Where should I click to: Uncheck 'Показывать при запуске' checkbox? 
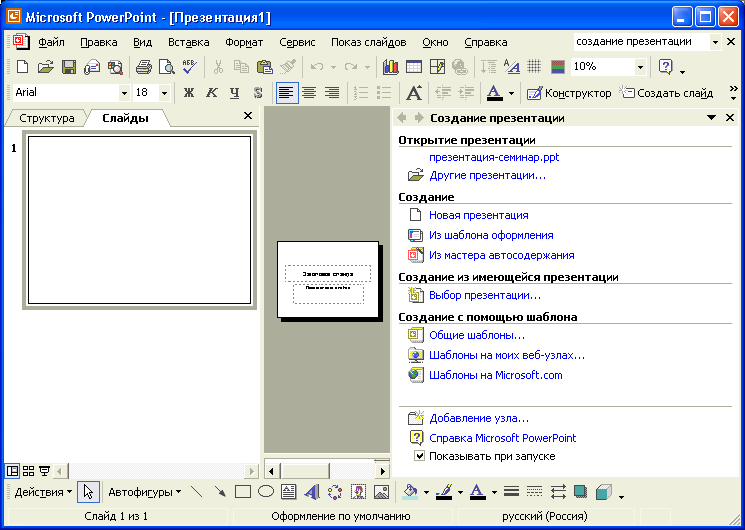tap(419, 456)
